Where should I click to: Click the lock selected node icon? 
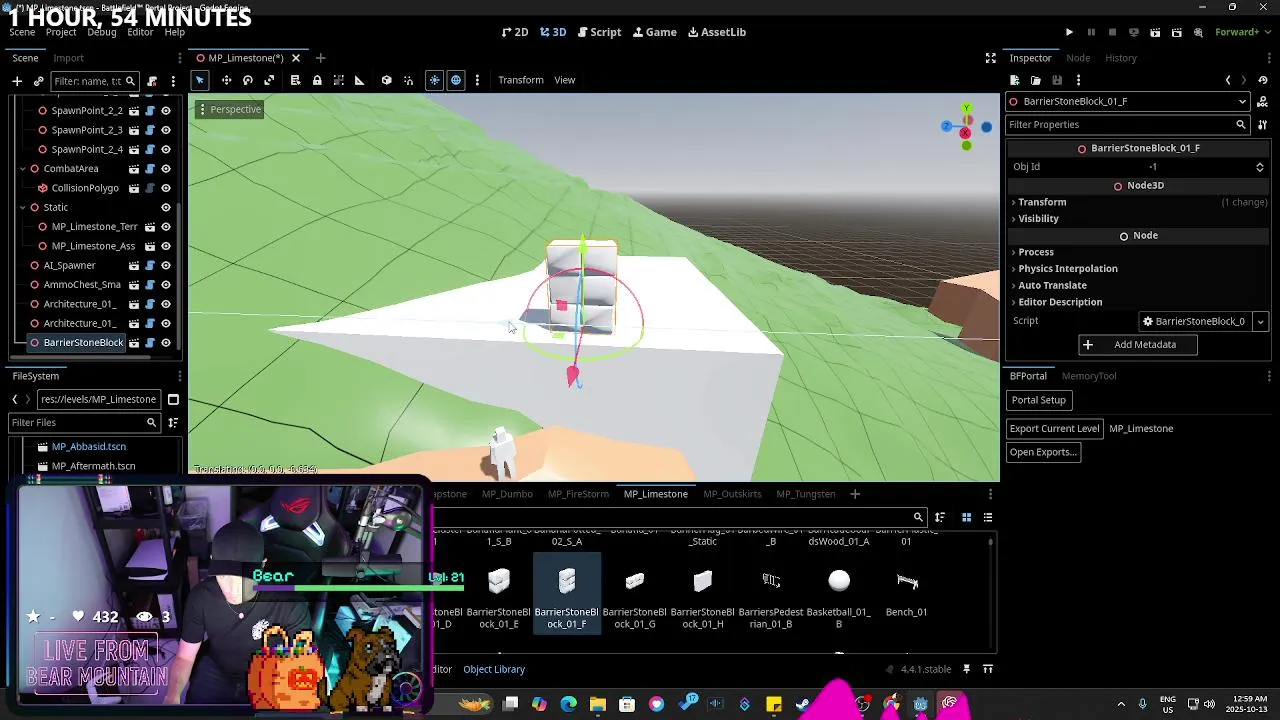tap(317, 80)
